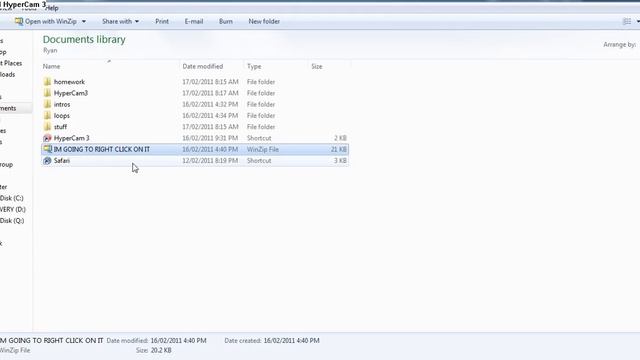Change view using the view icon

tap(627, 21)
